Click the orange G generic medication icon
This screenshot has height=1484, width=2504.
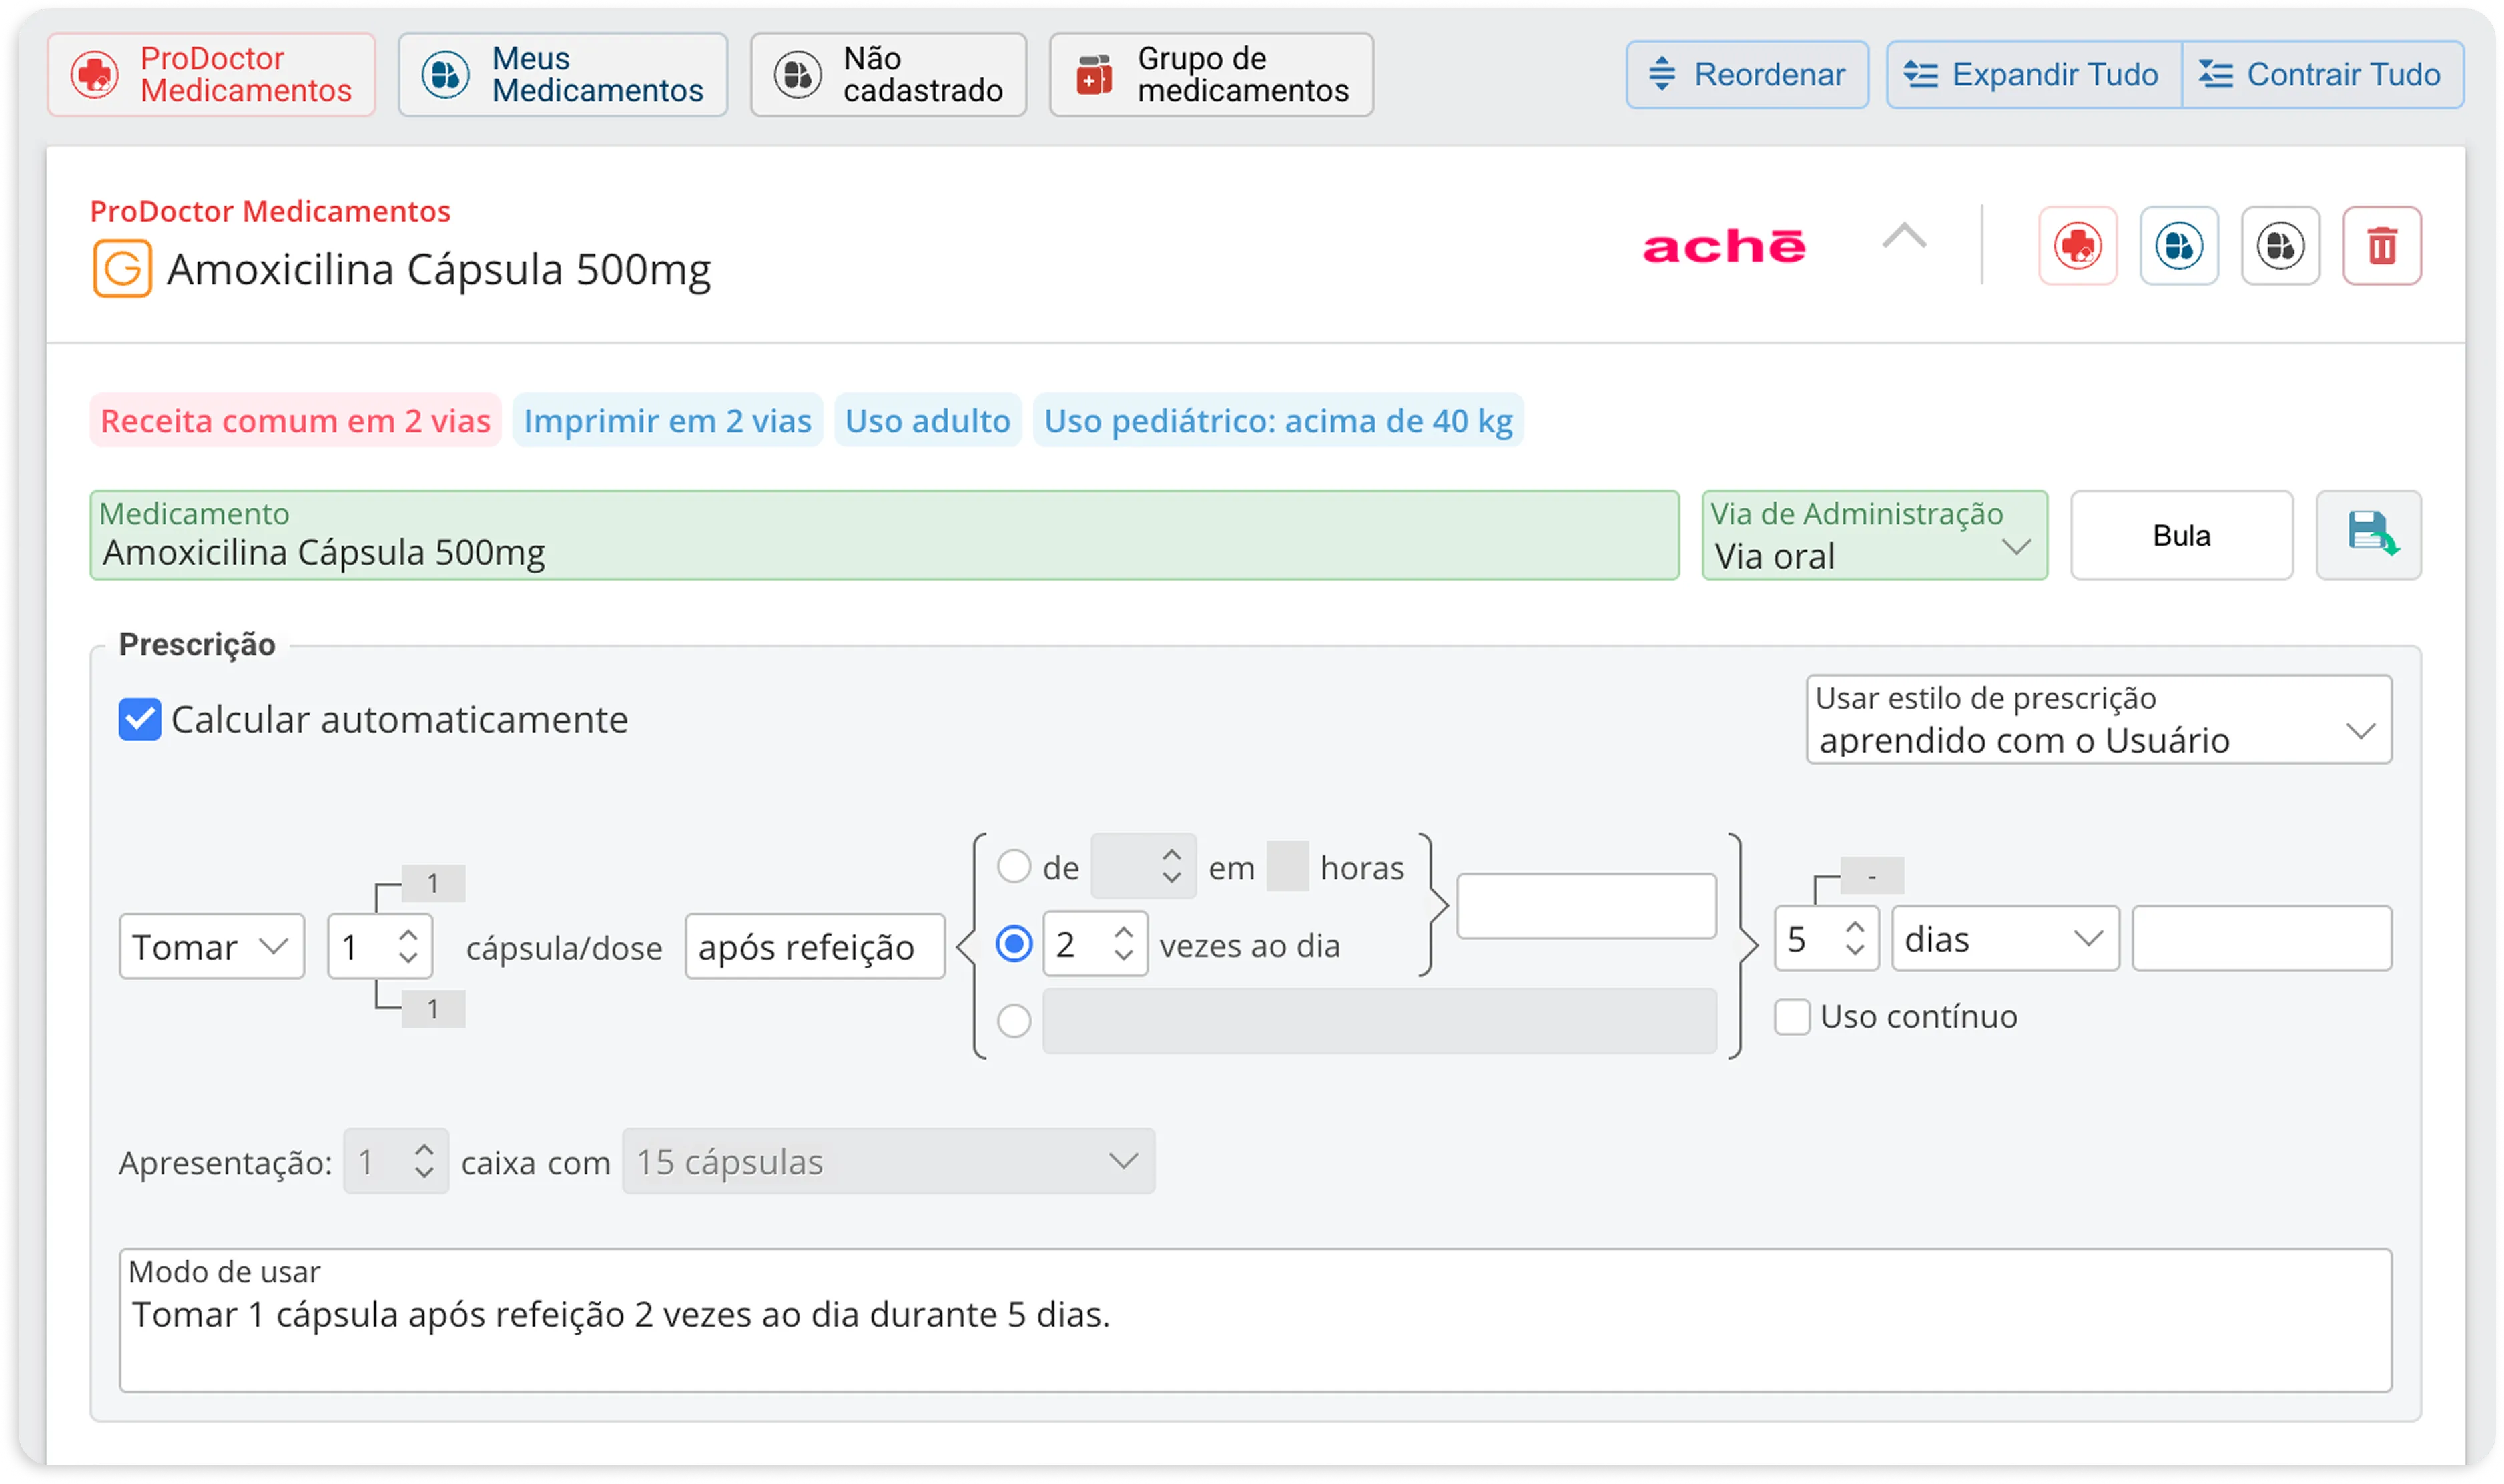click(x=122, y=269)
